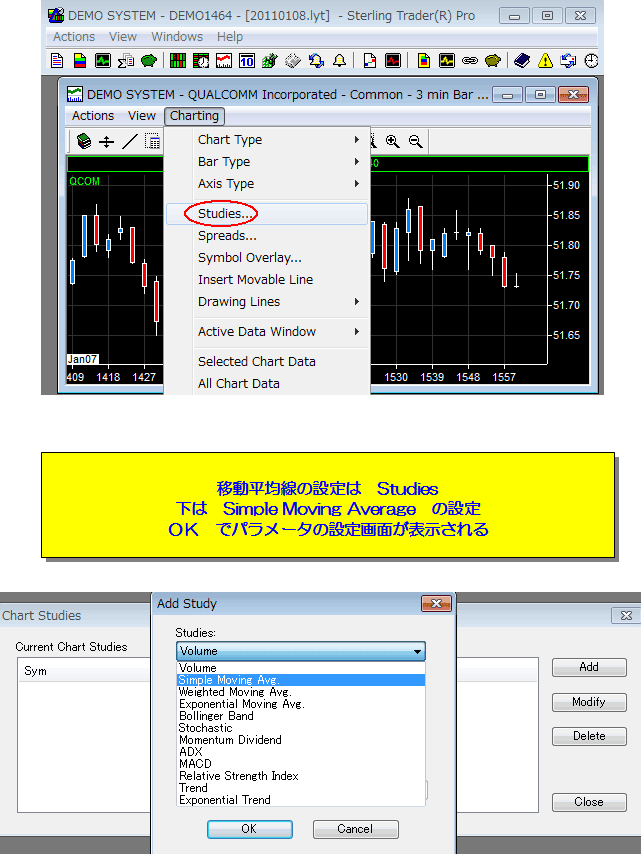Zoom in on the chart with magnifier plus
The width and height of the screenshot is (641, 854).
coord(392,142)
